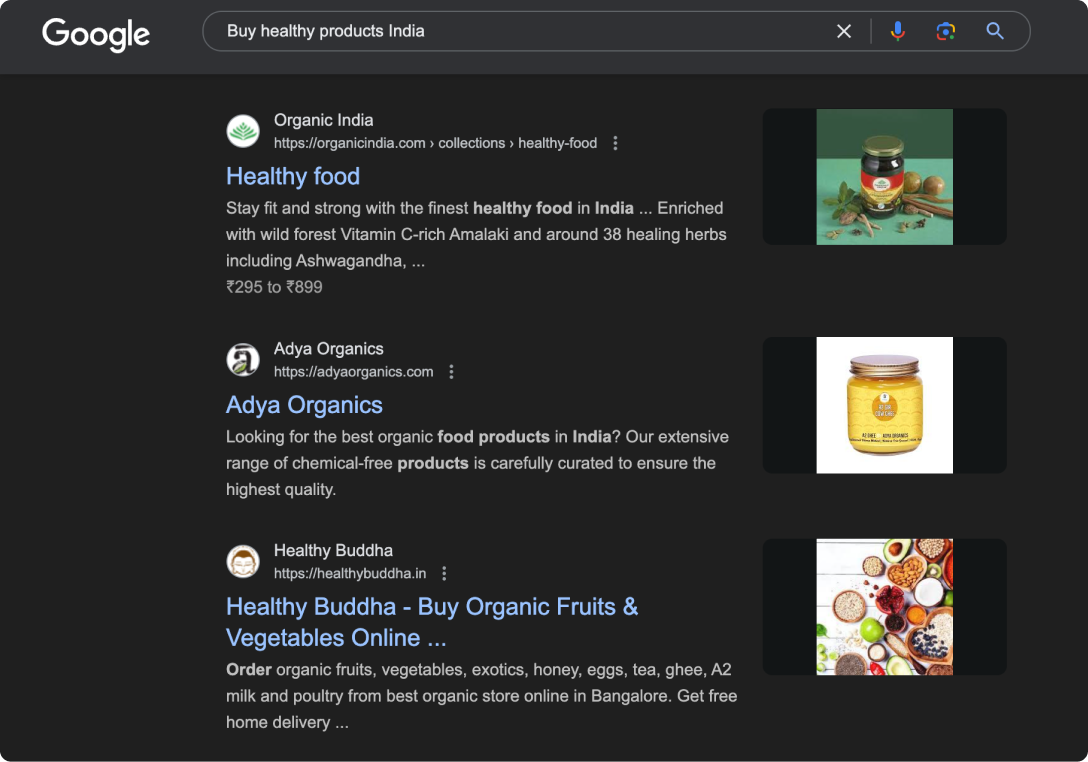Open more options for Organic India result
The width and height of the screenshot is (1088, 762).
[x=615, y=143]
